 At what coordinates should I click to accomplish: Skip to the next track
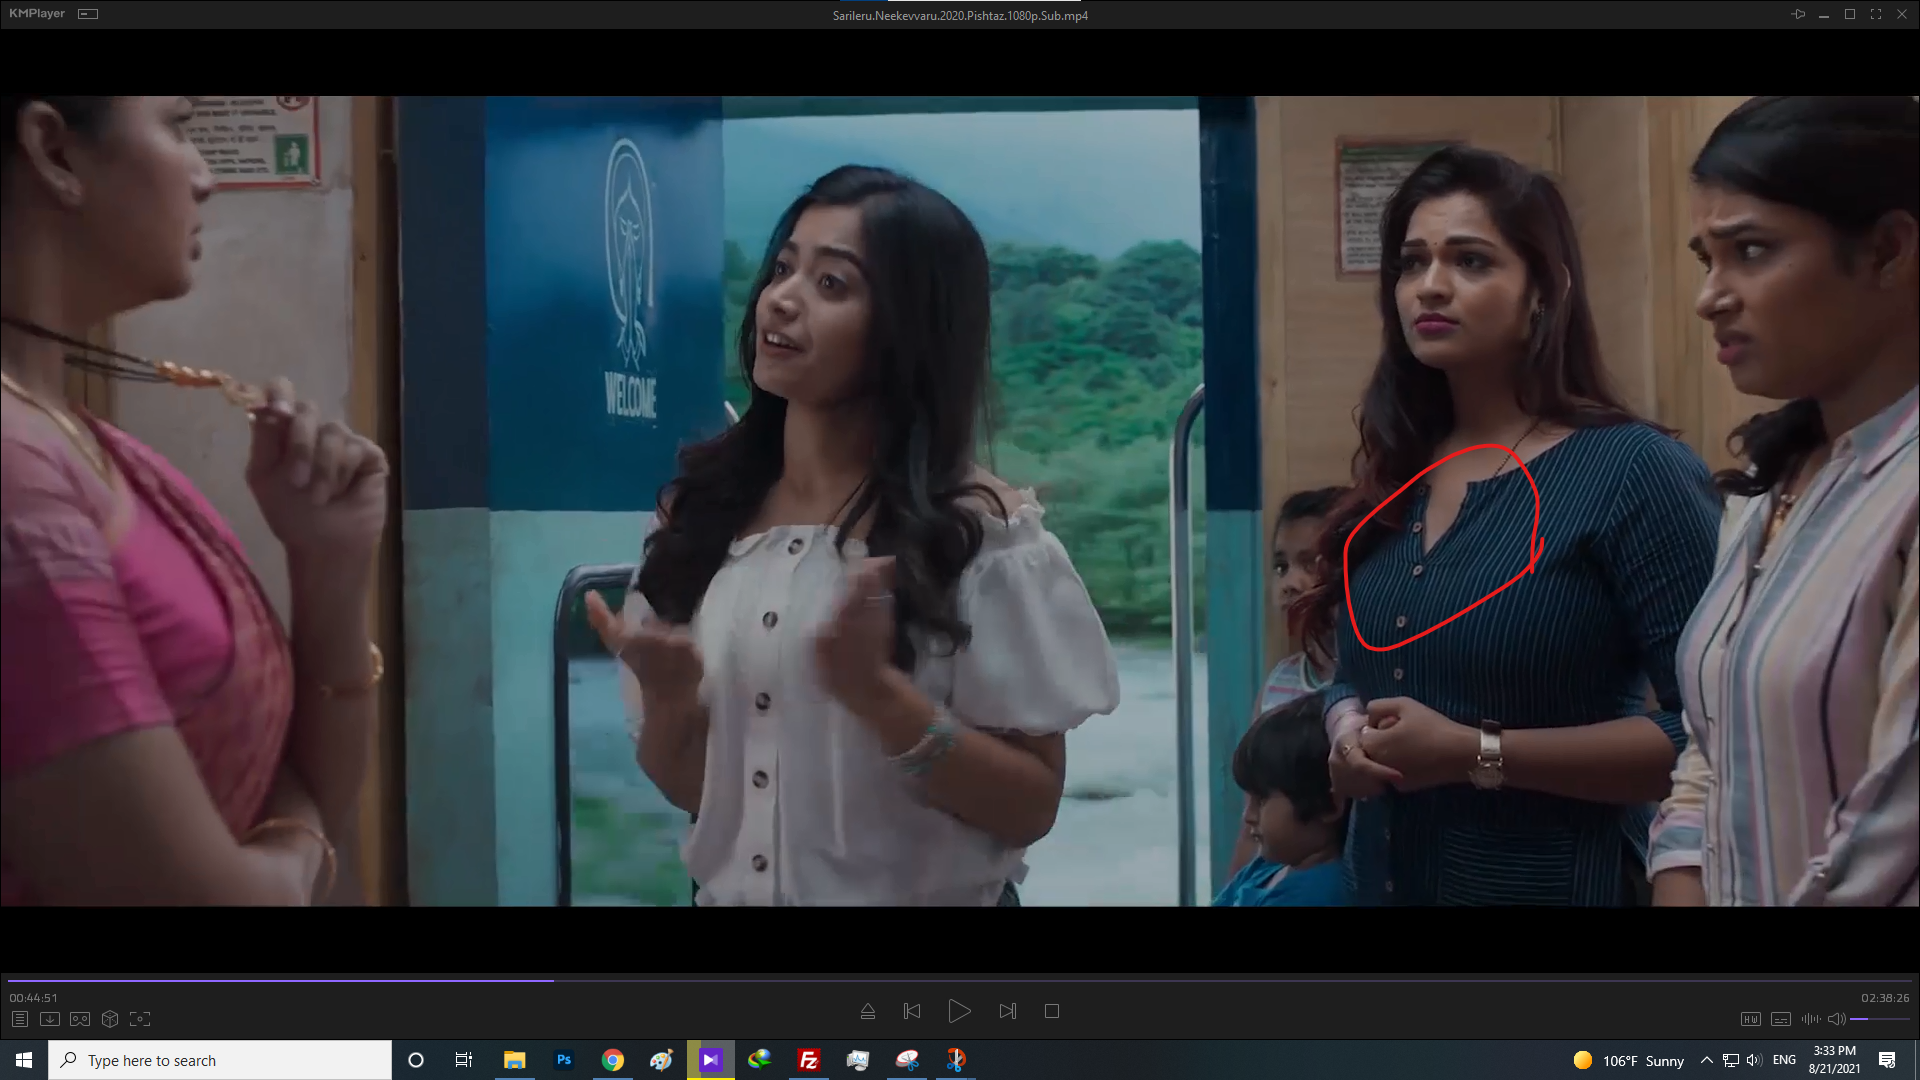coord(1007,1011)
